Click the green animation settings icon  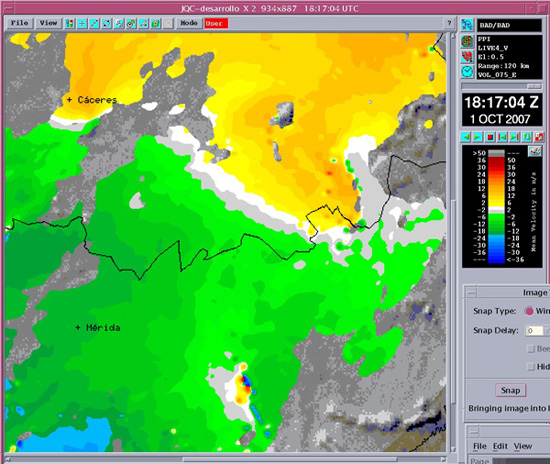pyautogui.click(x=526, y=137)
